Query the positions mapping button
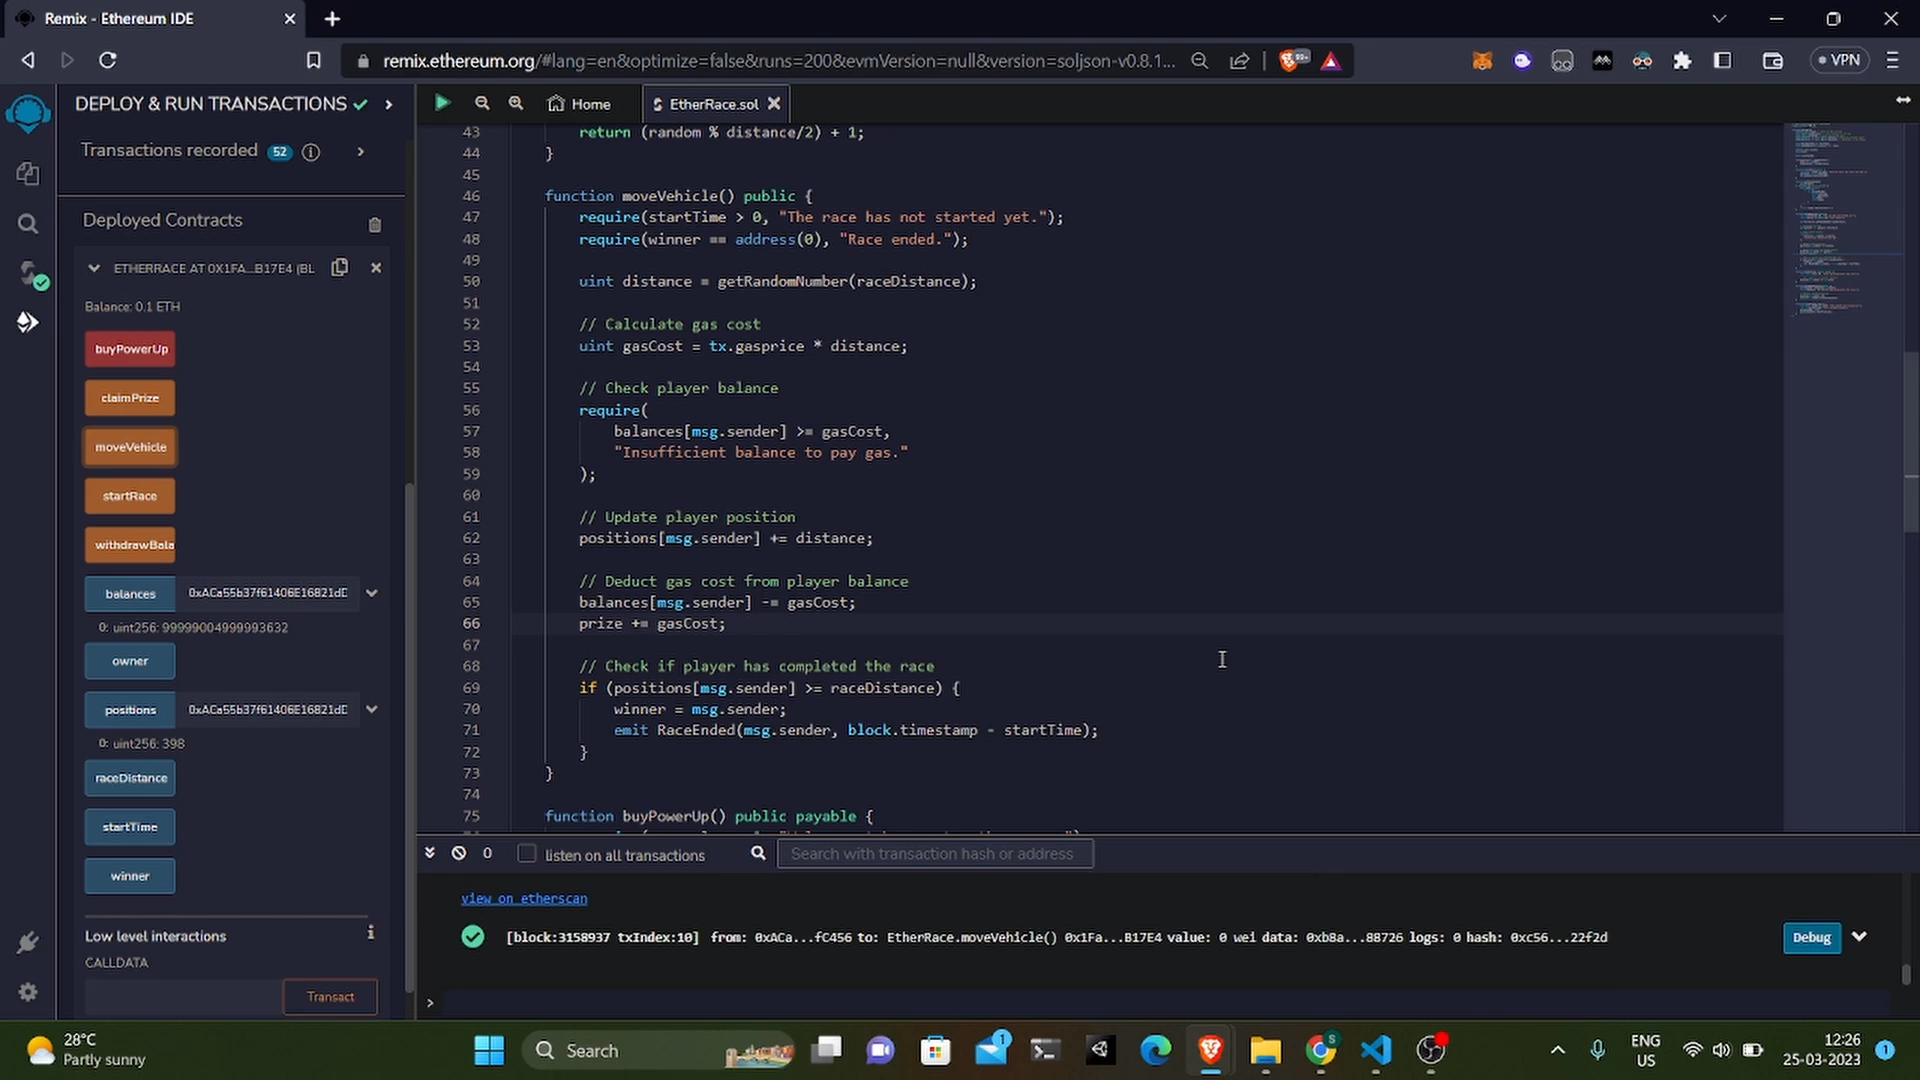This screenshot has height=1080, width=1920. point(130,710)
